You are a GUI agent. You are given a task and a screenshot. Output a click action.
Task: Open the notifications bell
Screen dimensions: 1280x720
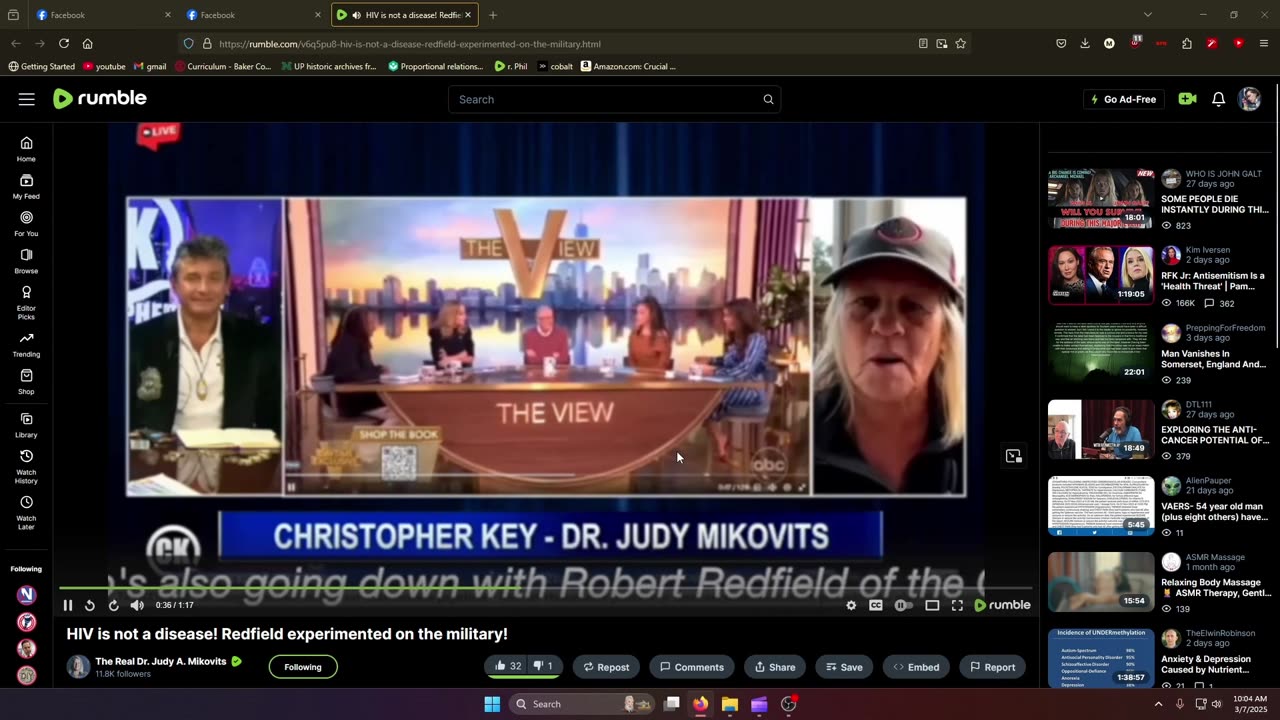click(x=1218, y=99)
